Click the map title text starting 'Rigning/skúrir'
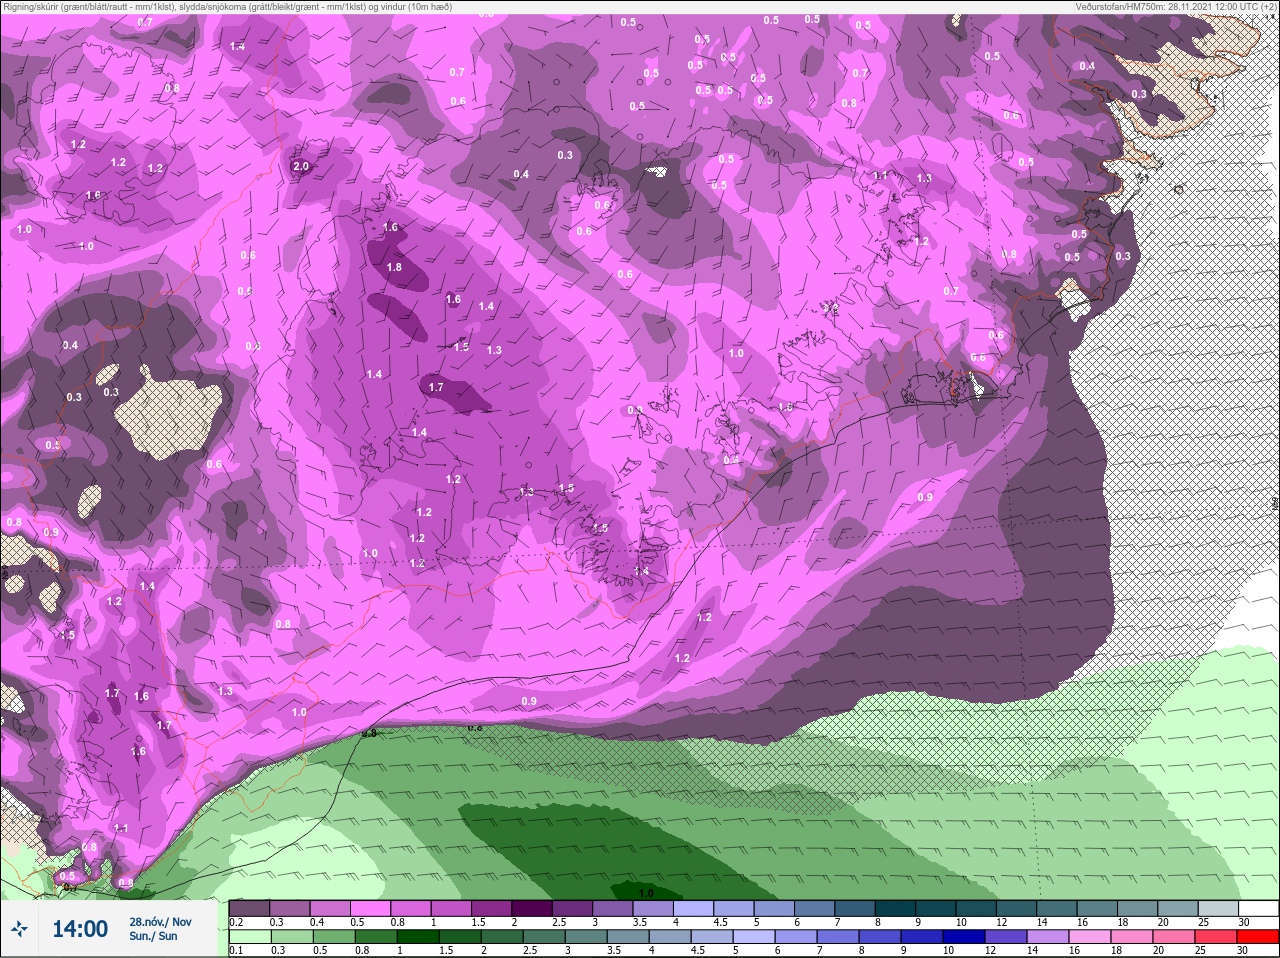 pyautogui.click(x=228, y=6)
